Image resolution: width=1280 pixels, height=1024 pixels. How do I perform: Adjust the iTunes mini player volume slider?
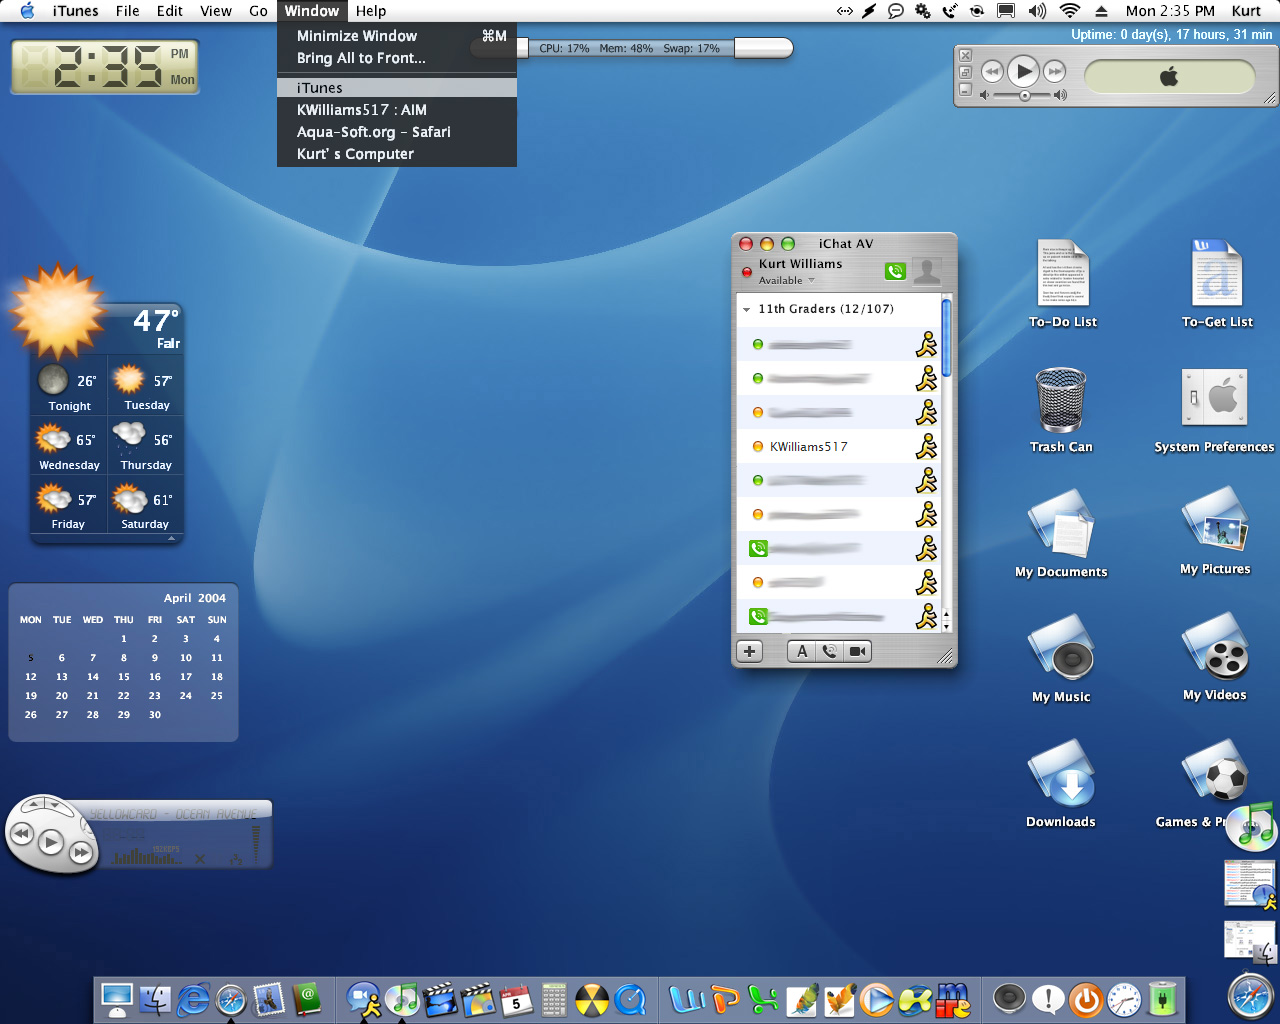click(1025, 96)
